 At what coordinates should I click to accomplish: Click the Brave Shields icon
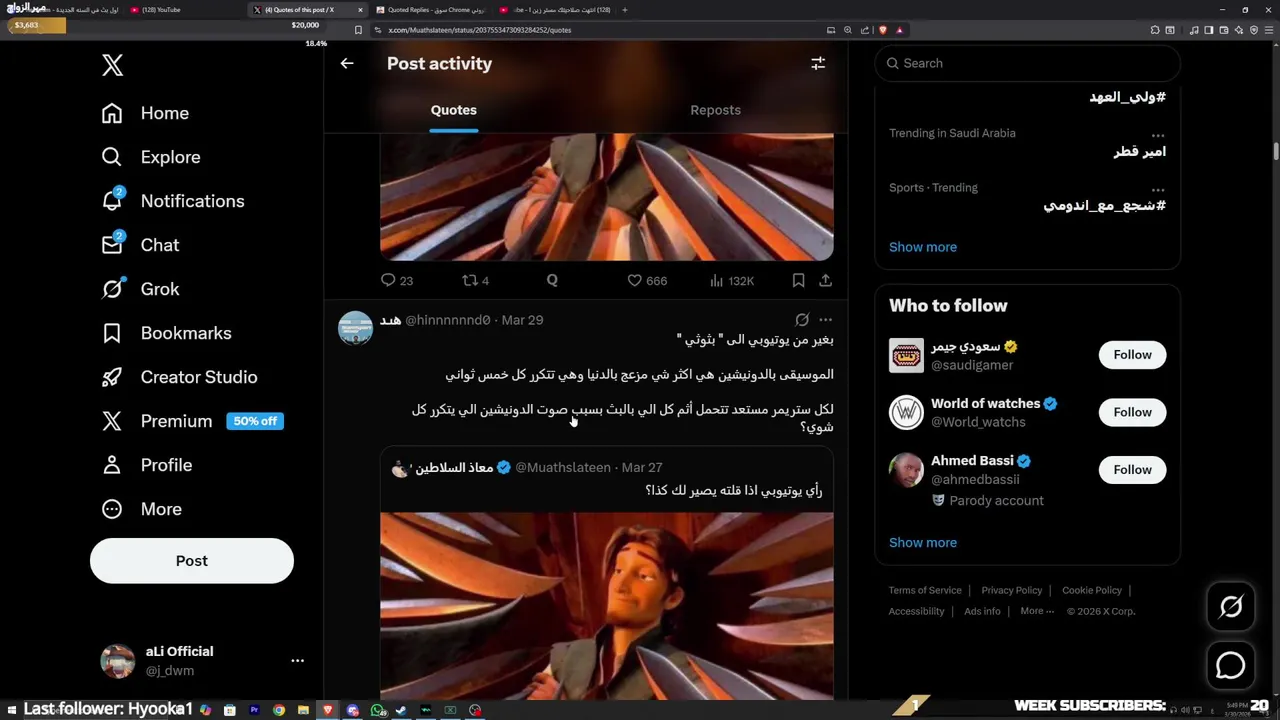883,30
